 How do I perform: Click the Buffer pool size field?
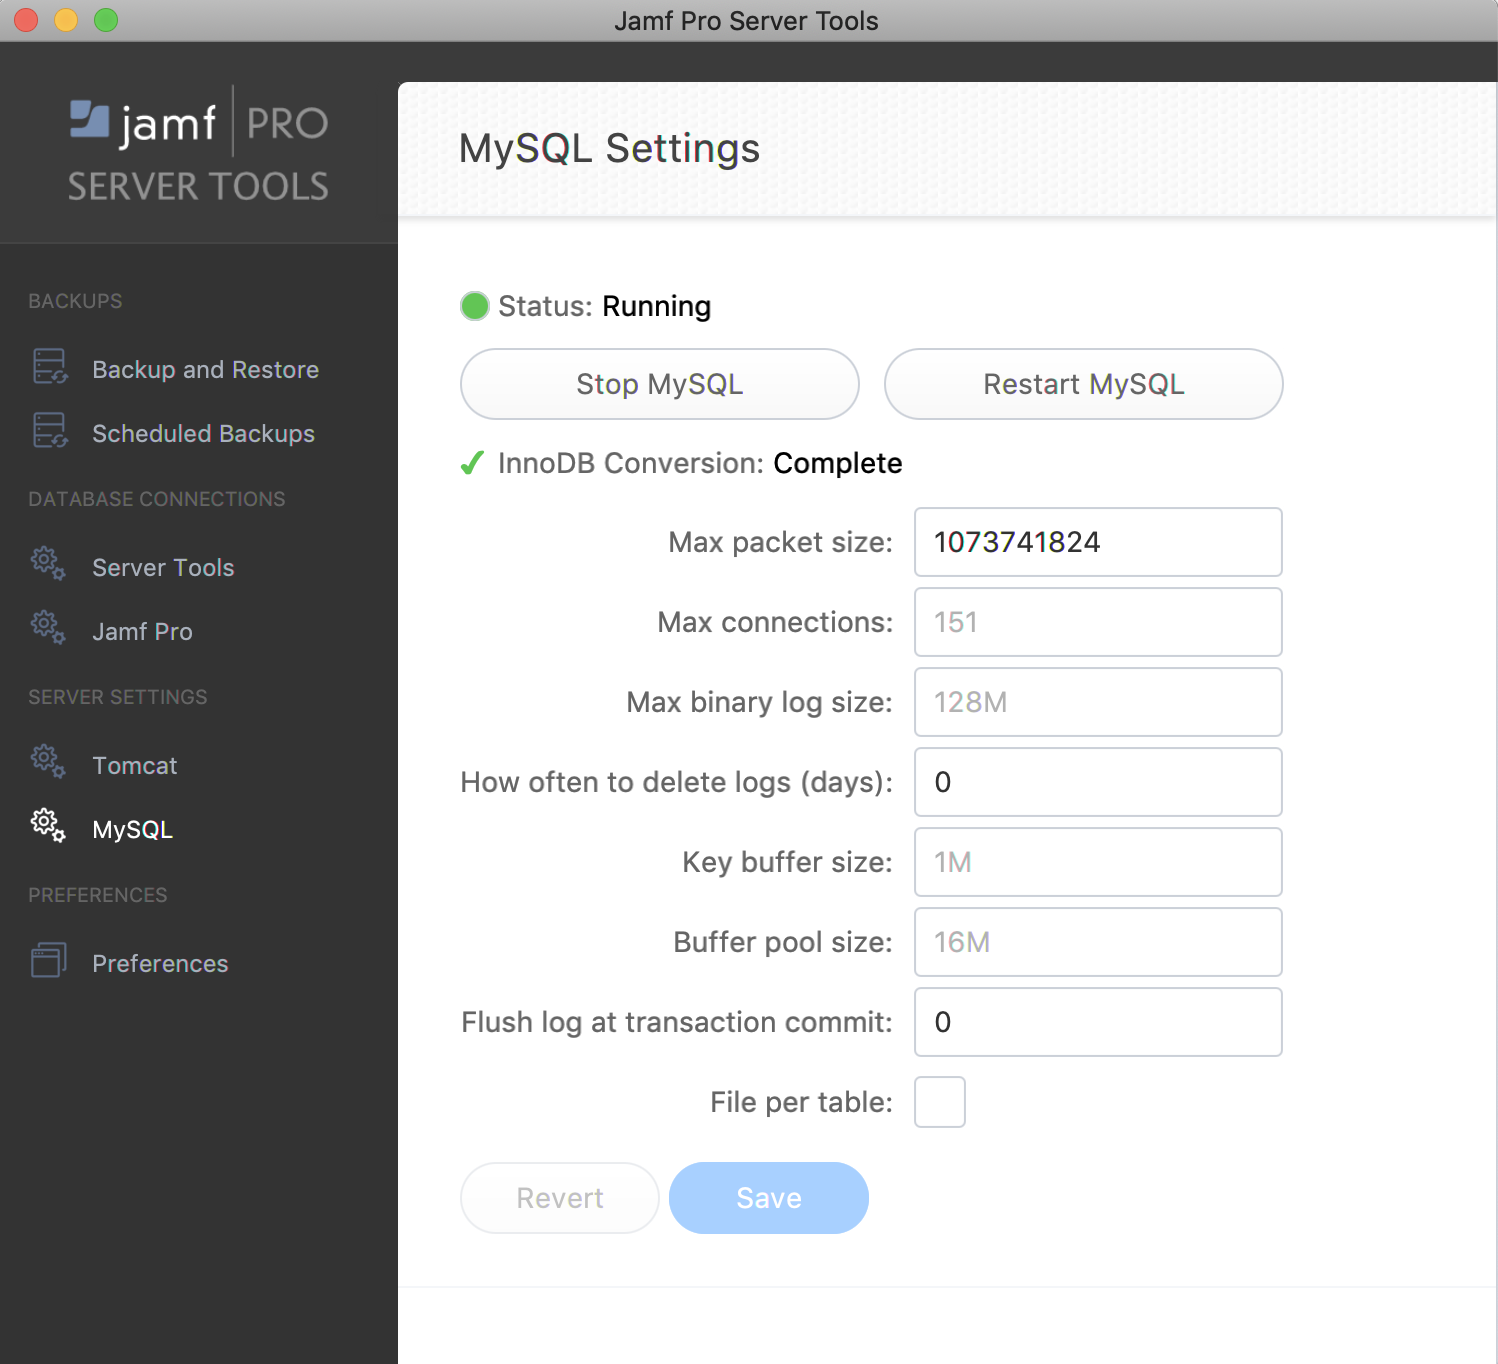tap(1097, 942)
